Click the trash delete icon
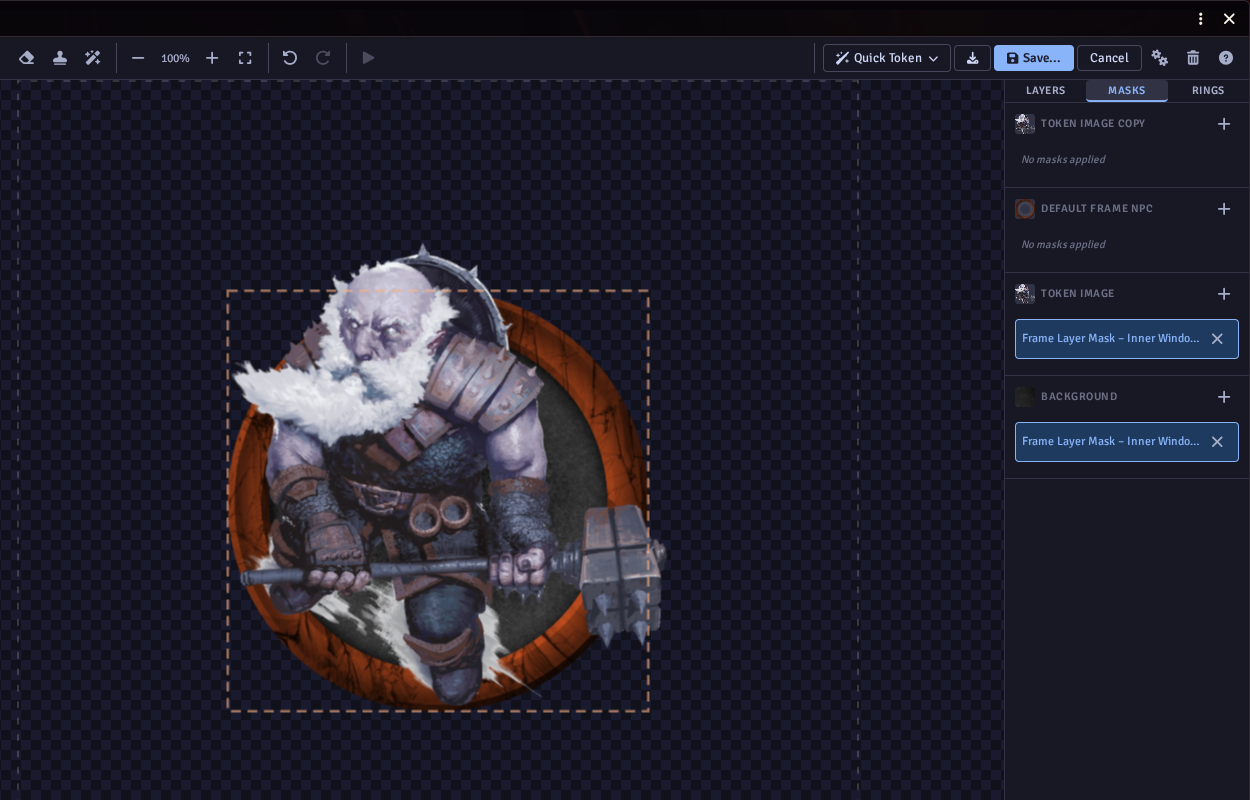The image size is (1250, 800). click(x=1193, y=58)
